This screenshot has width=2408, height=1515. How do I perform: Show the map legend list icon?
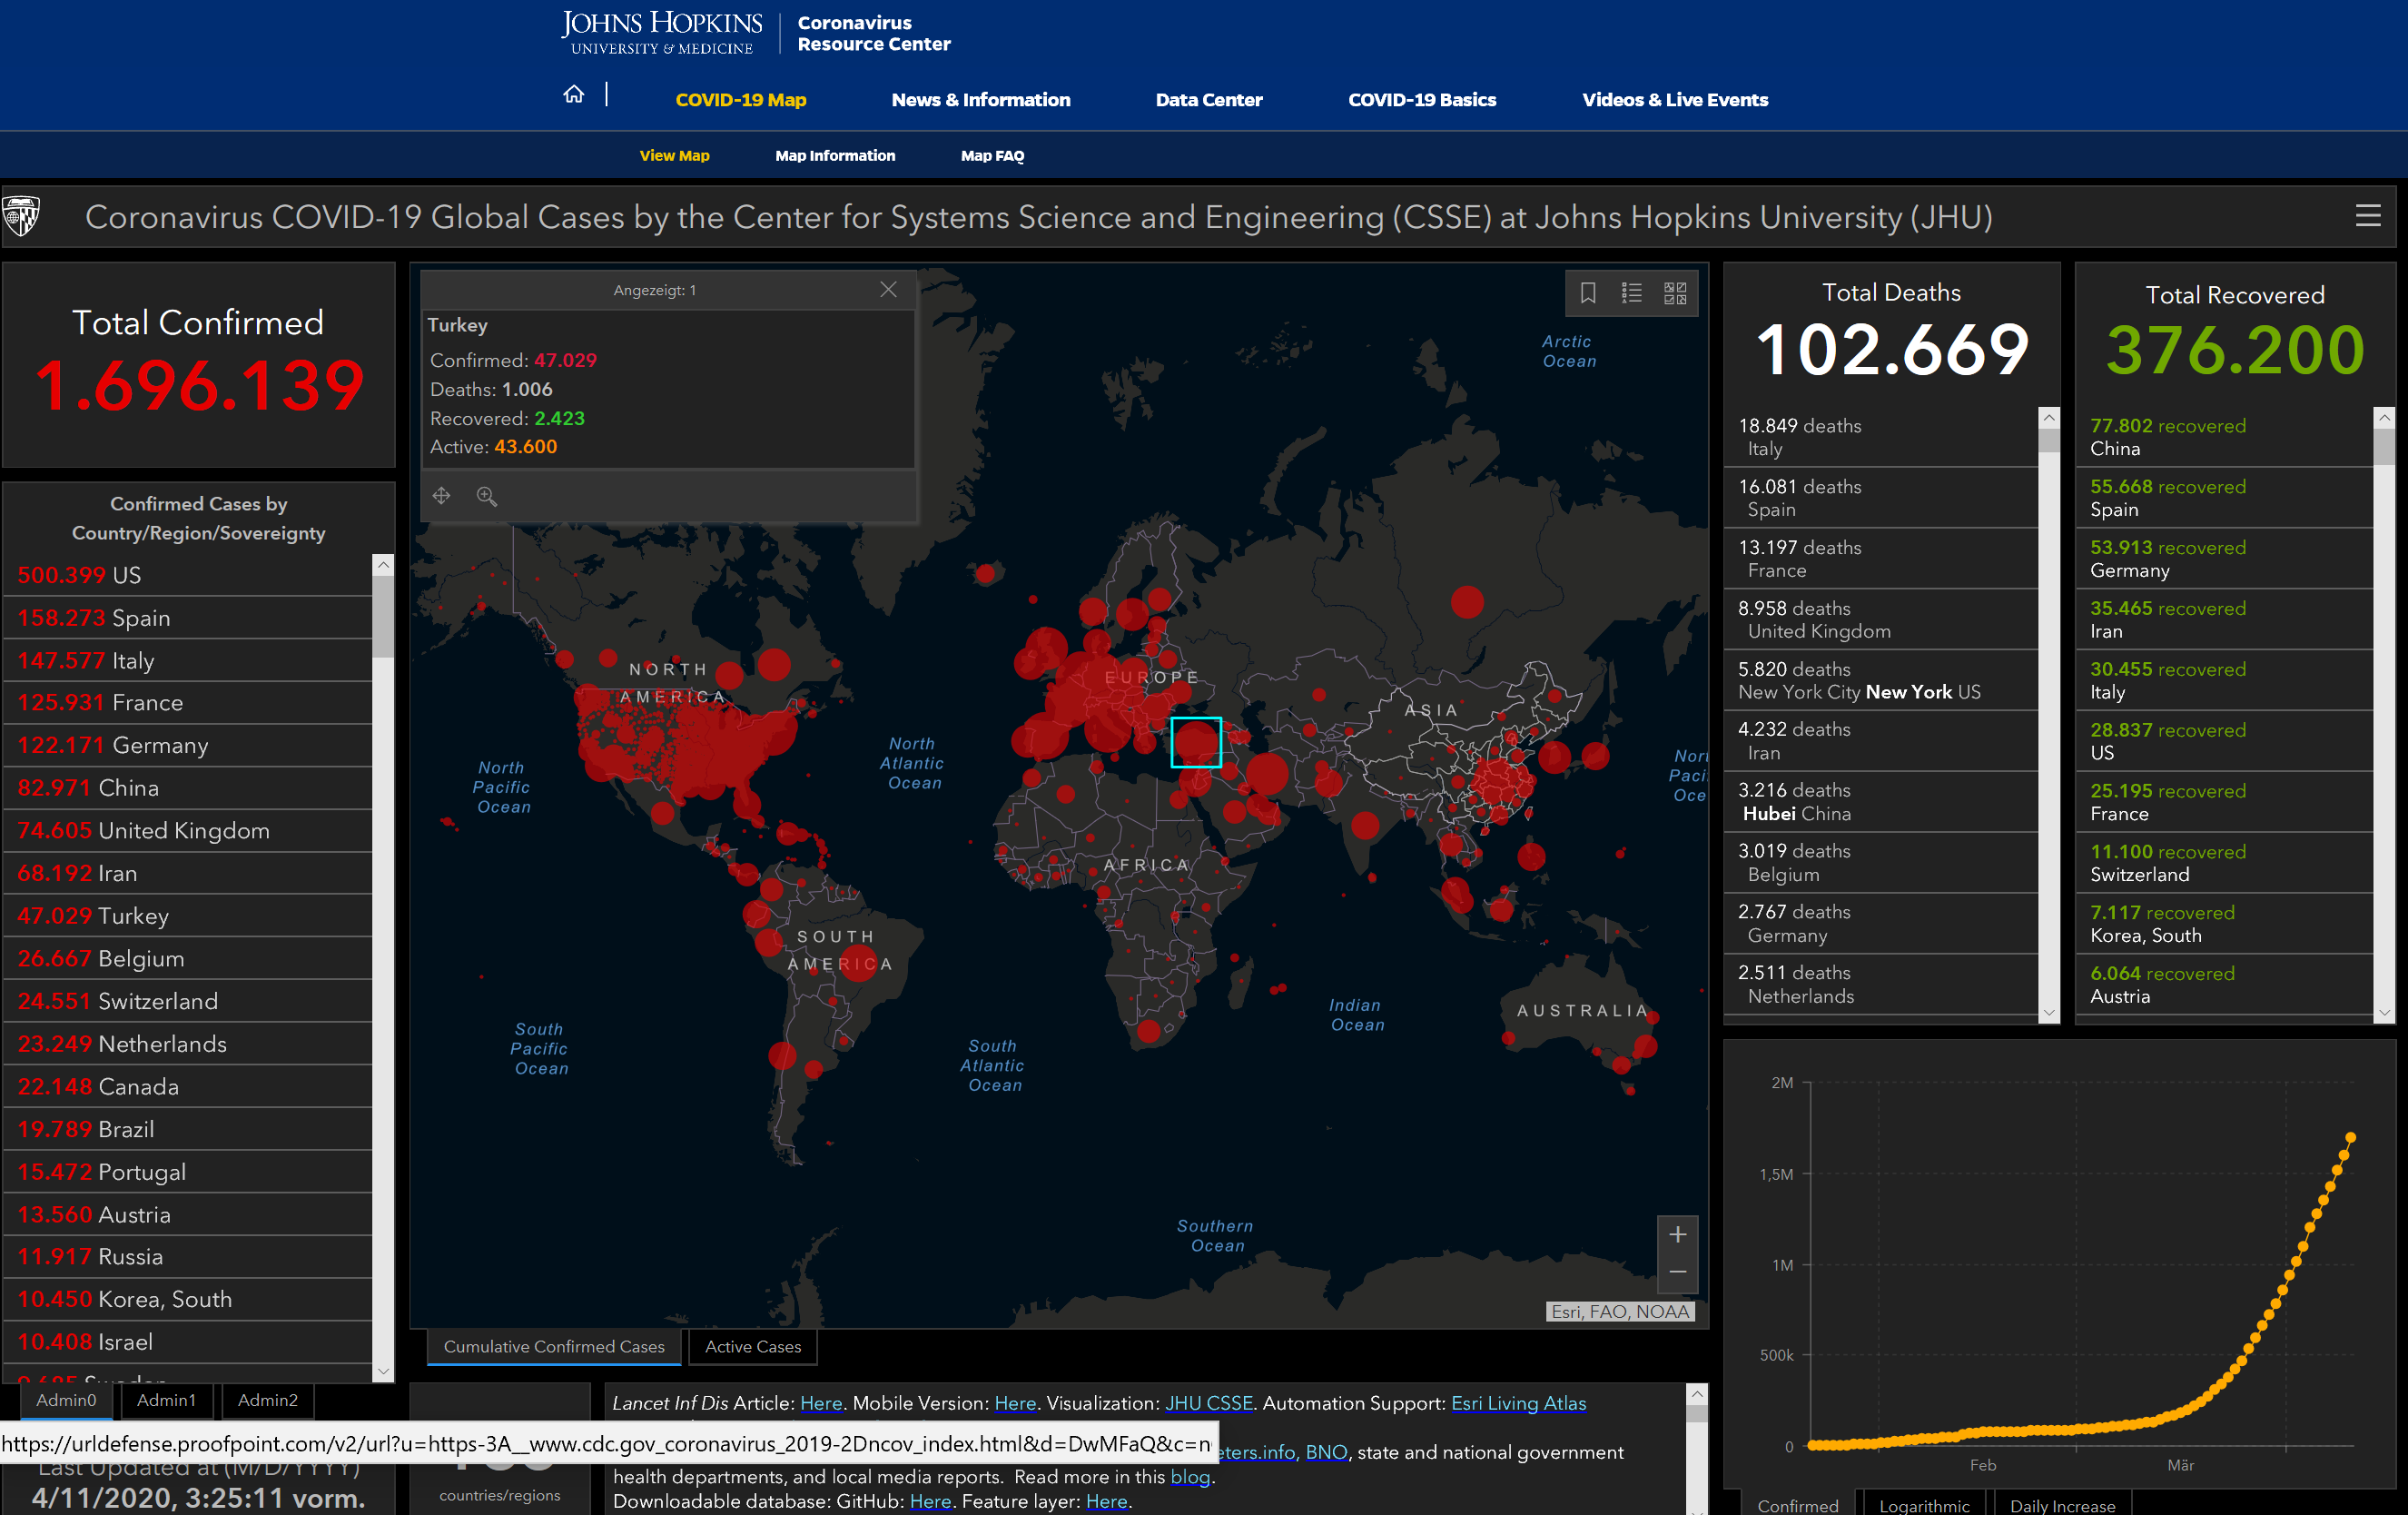[x=1632, y=293]
